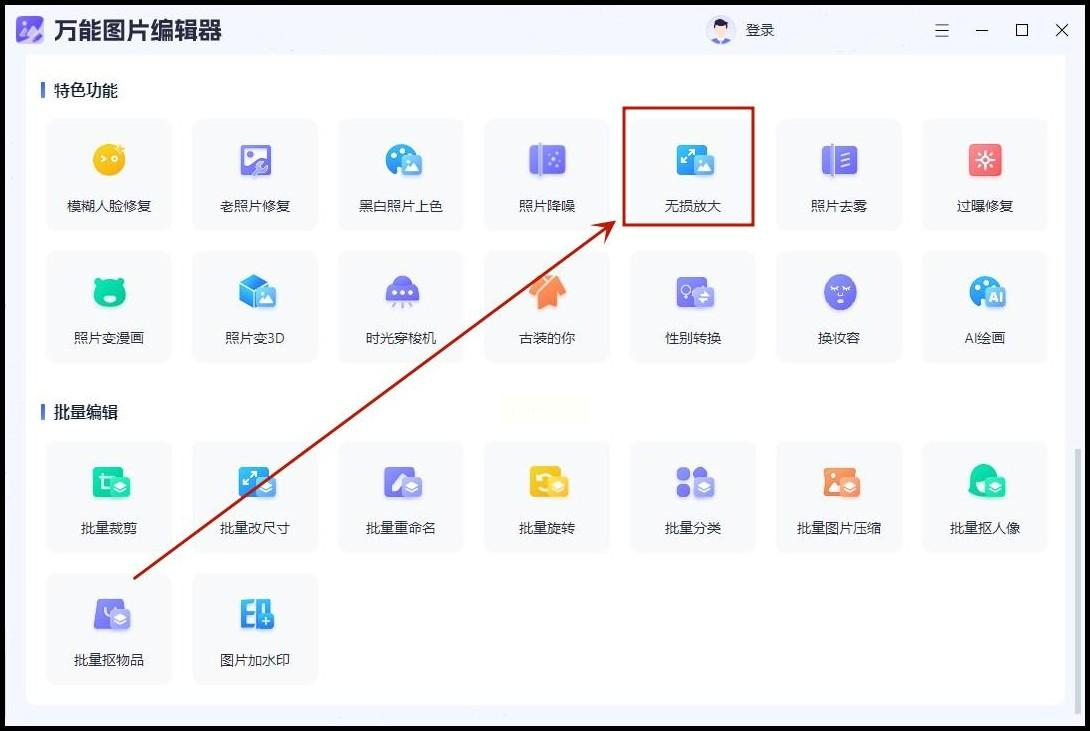The width and height of the screenshot is (1090, 731).
Task: Open 批量改尺寸 batch resize
Action: (x=255, y=497)
